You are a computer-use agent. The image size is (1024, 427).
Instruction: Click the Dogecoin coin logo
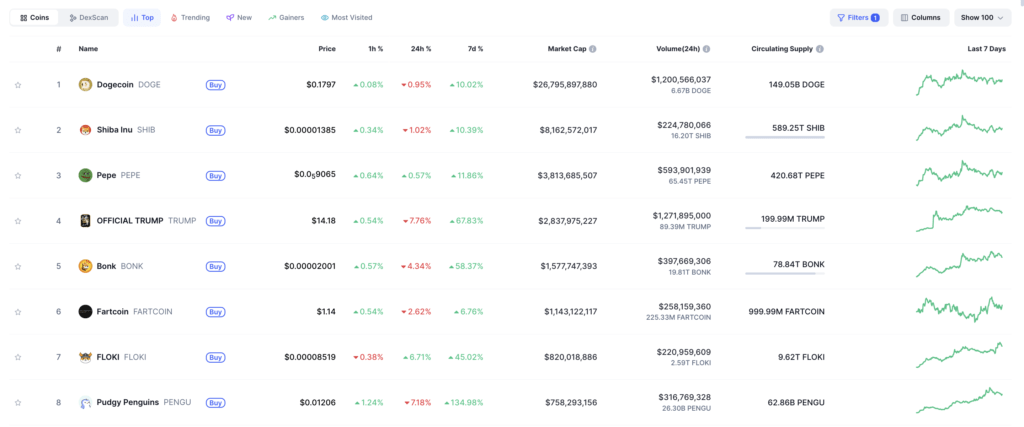tap(85, 84)
